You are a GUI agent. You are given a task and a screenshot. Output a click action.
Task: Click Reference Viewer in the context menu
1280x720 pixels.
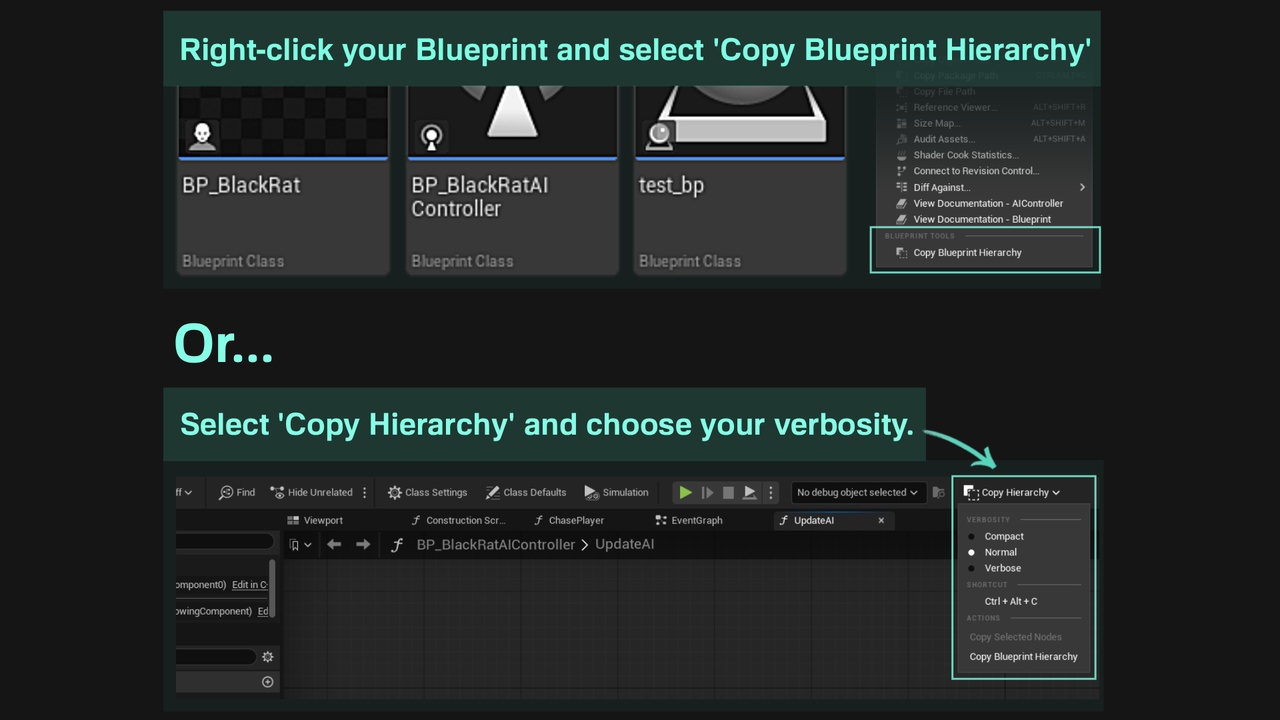pos(954,107)
